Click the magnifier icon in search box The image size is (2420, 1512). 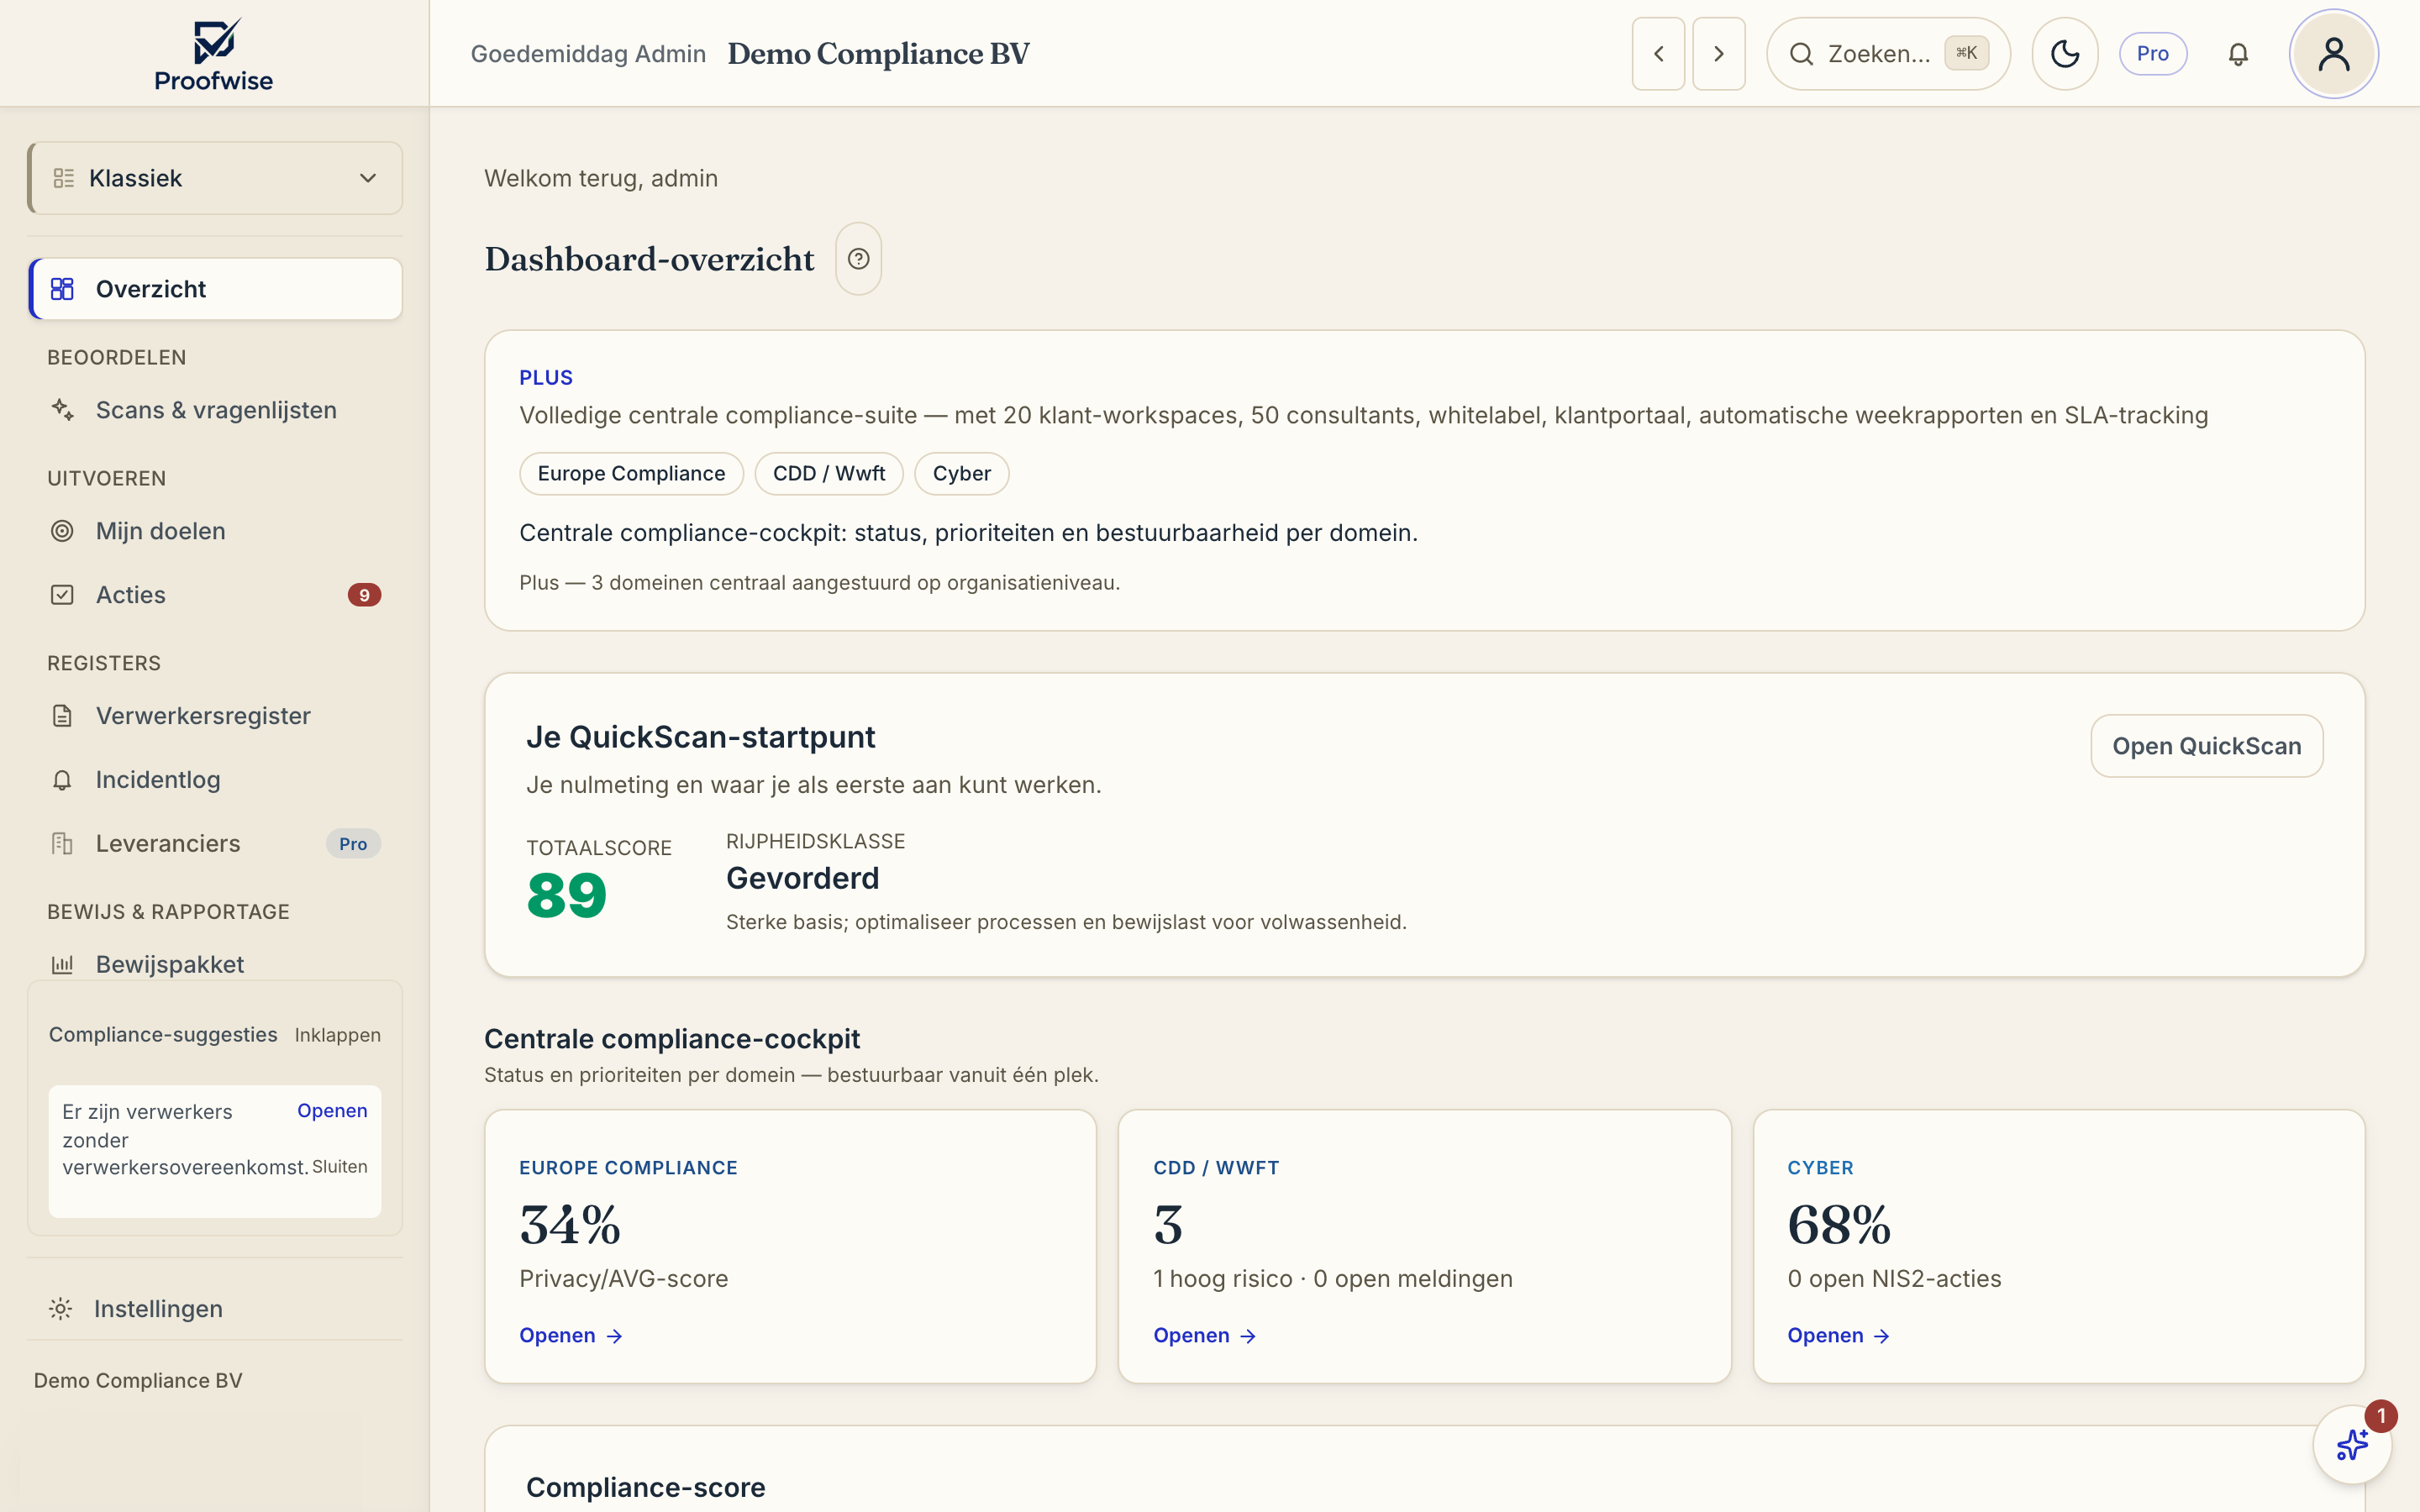(1801, 54)
